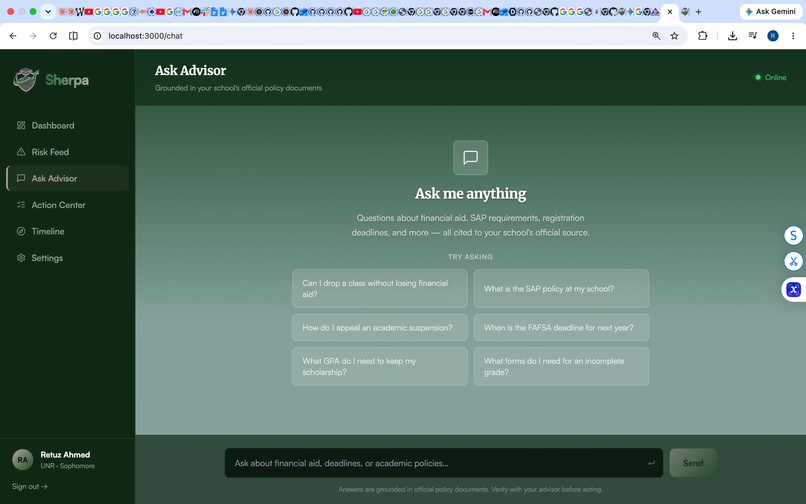806x504 pixels.
Task: Click the Sherpa logo emblem
Action: tap(26, 80)
